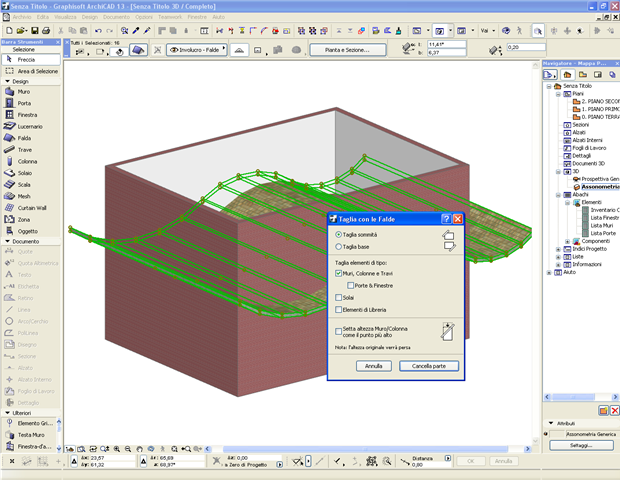Collapse the Piani tree node
620x480 pixels.
(558, 94)
